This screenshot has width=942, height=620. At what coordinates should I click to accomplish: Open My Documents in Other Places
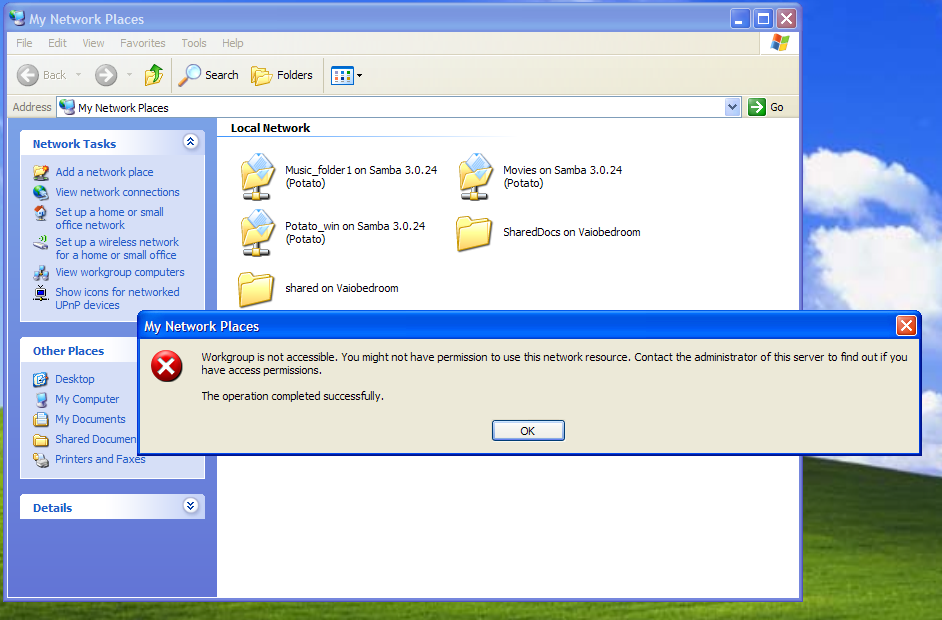[x=90, y=419]
